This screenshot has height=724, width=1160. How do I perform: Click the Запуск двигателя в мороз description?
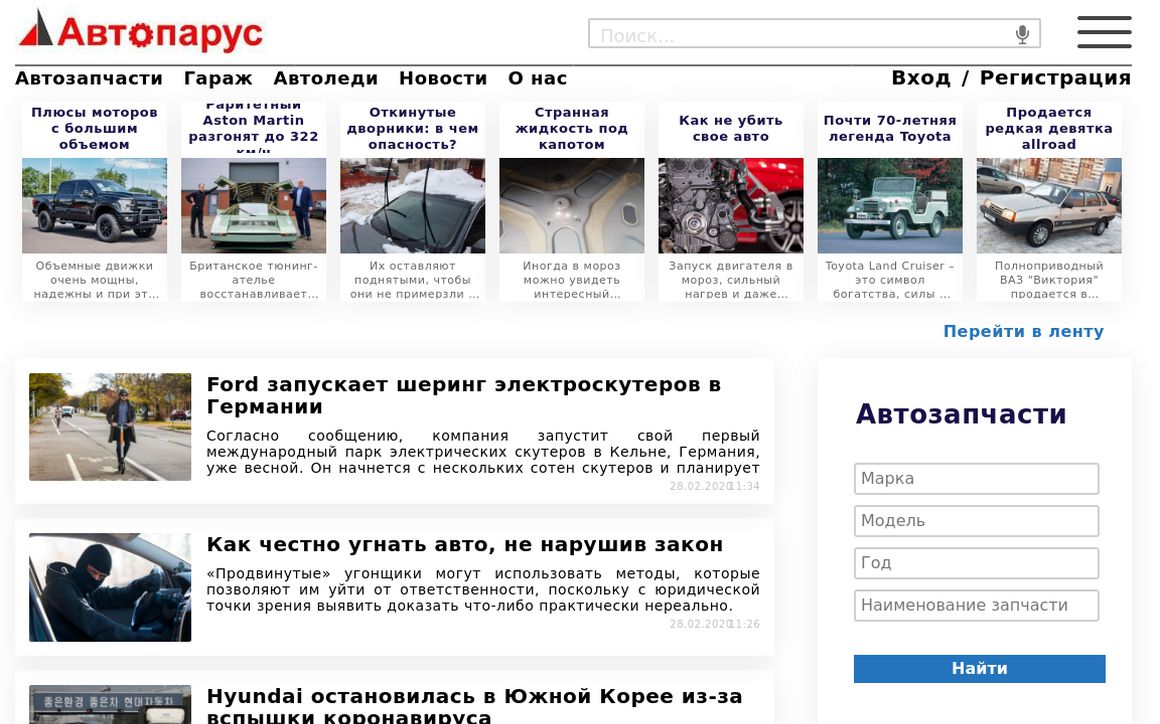[731, 280]
